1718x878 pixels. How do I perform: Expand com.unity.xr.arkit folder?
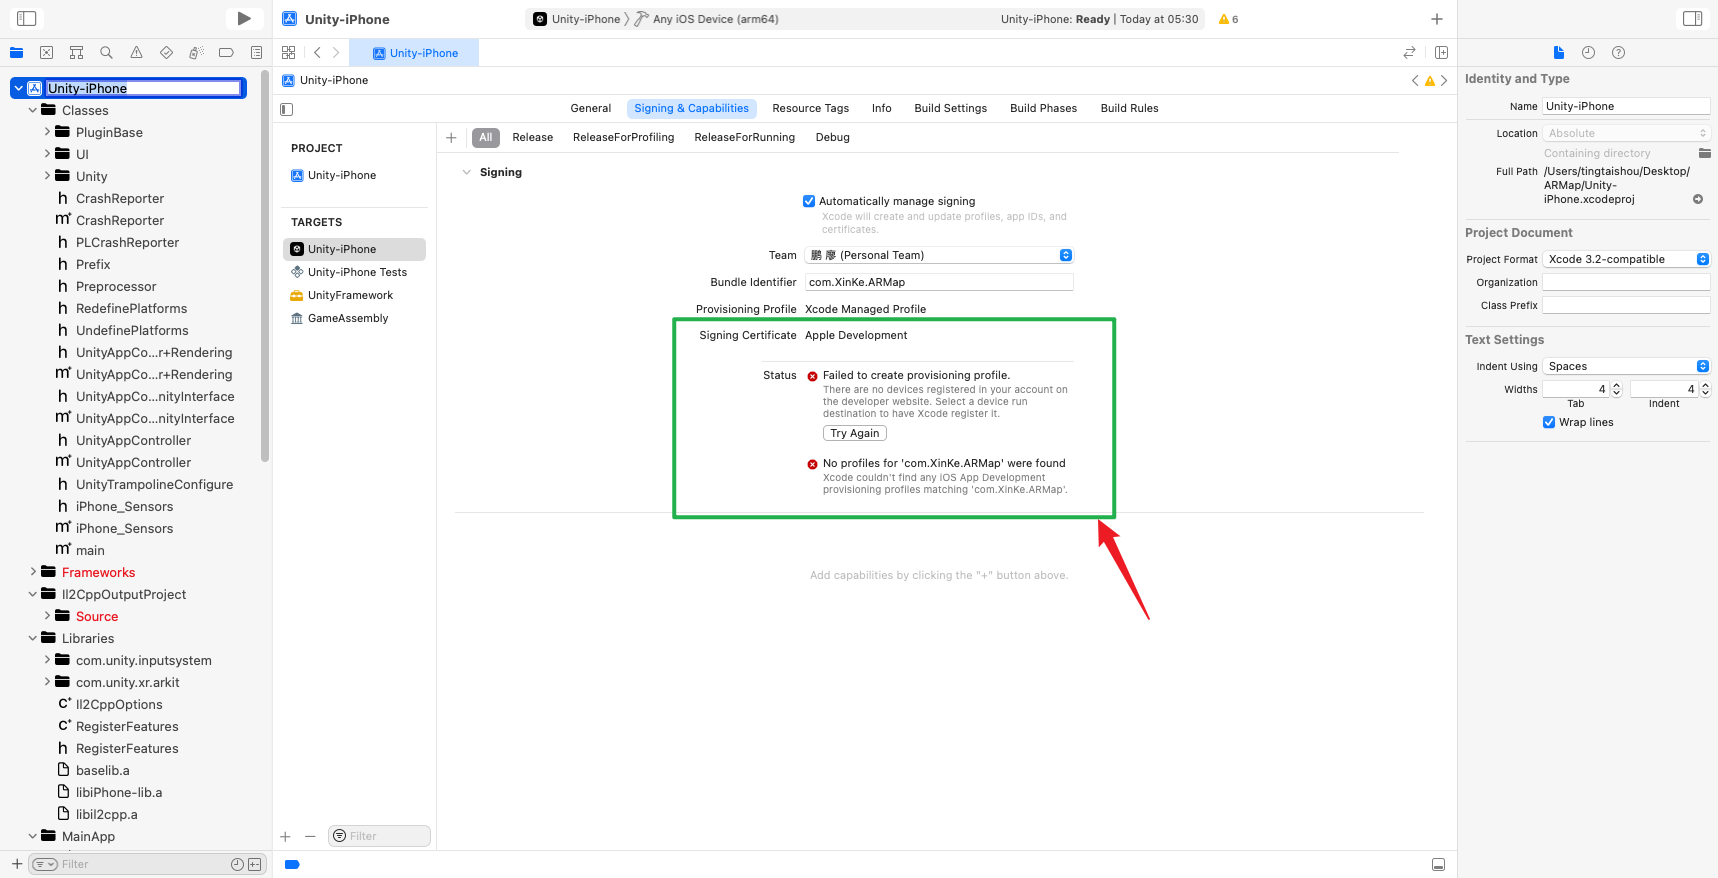coord(47,682)
